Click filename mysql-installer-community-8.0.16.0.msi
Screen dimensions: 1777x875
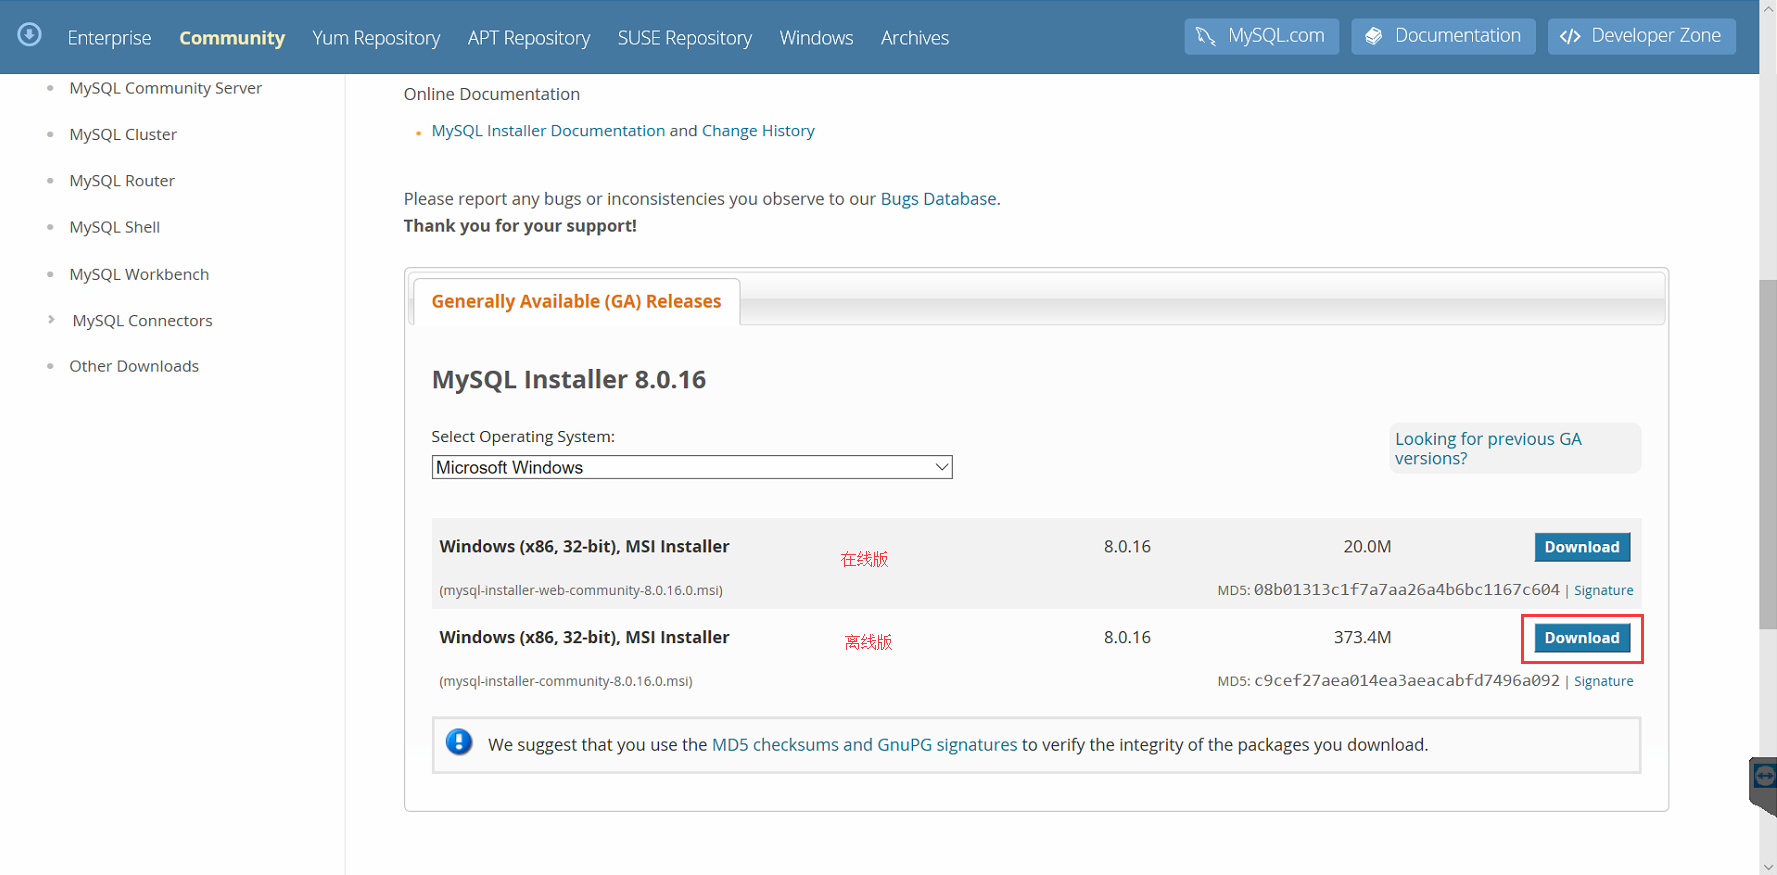(566, 681)
